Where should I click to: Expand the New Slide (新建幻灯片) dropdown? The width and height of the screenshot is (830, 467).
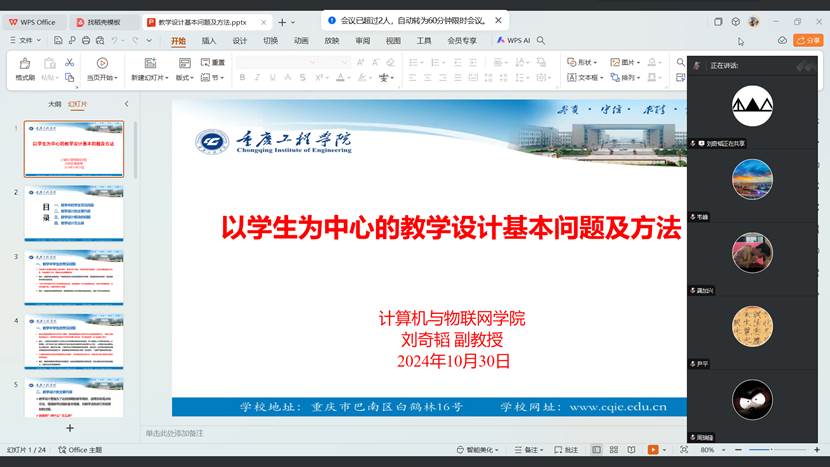point(147,77)
